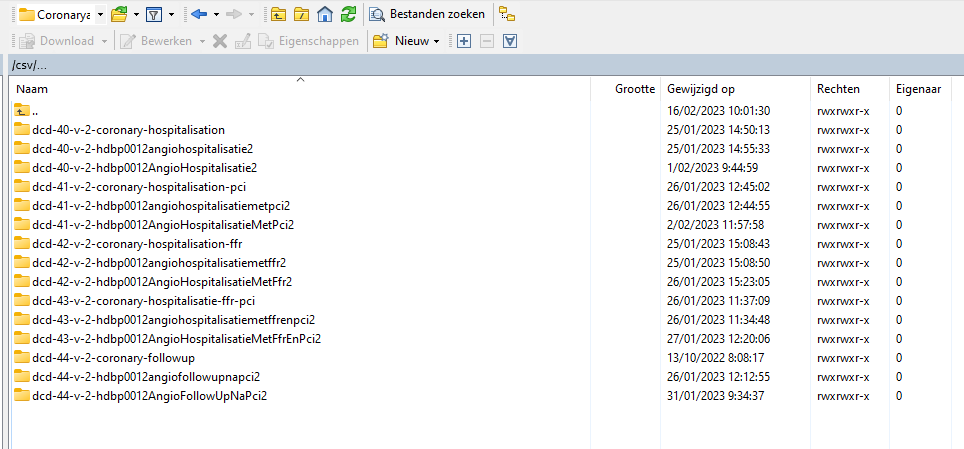Click the select files plus icon
964x449 pixels.
tap(463, 41)
